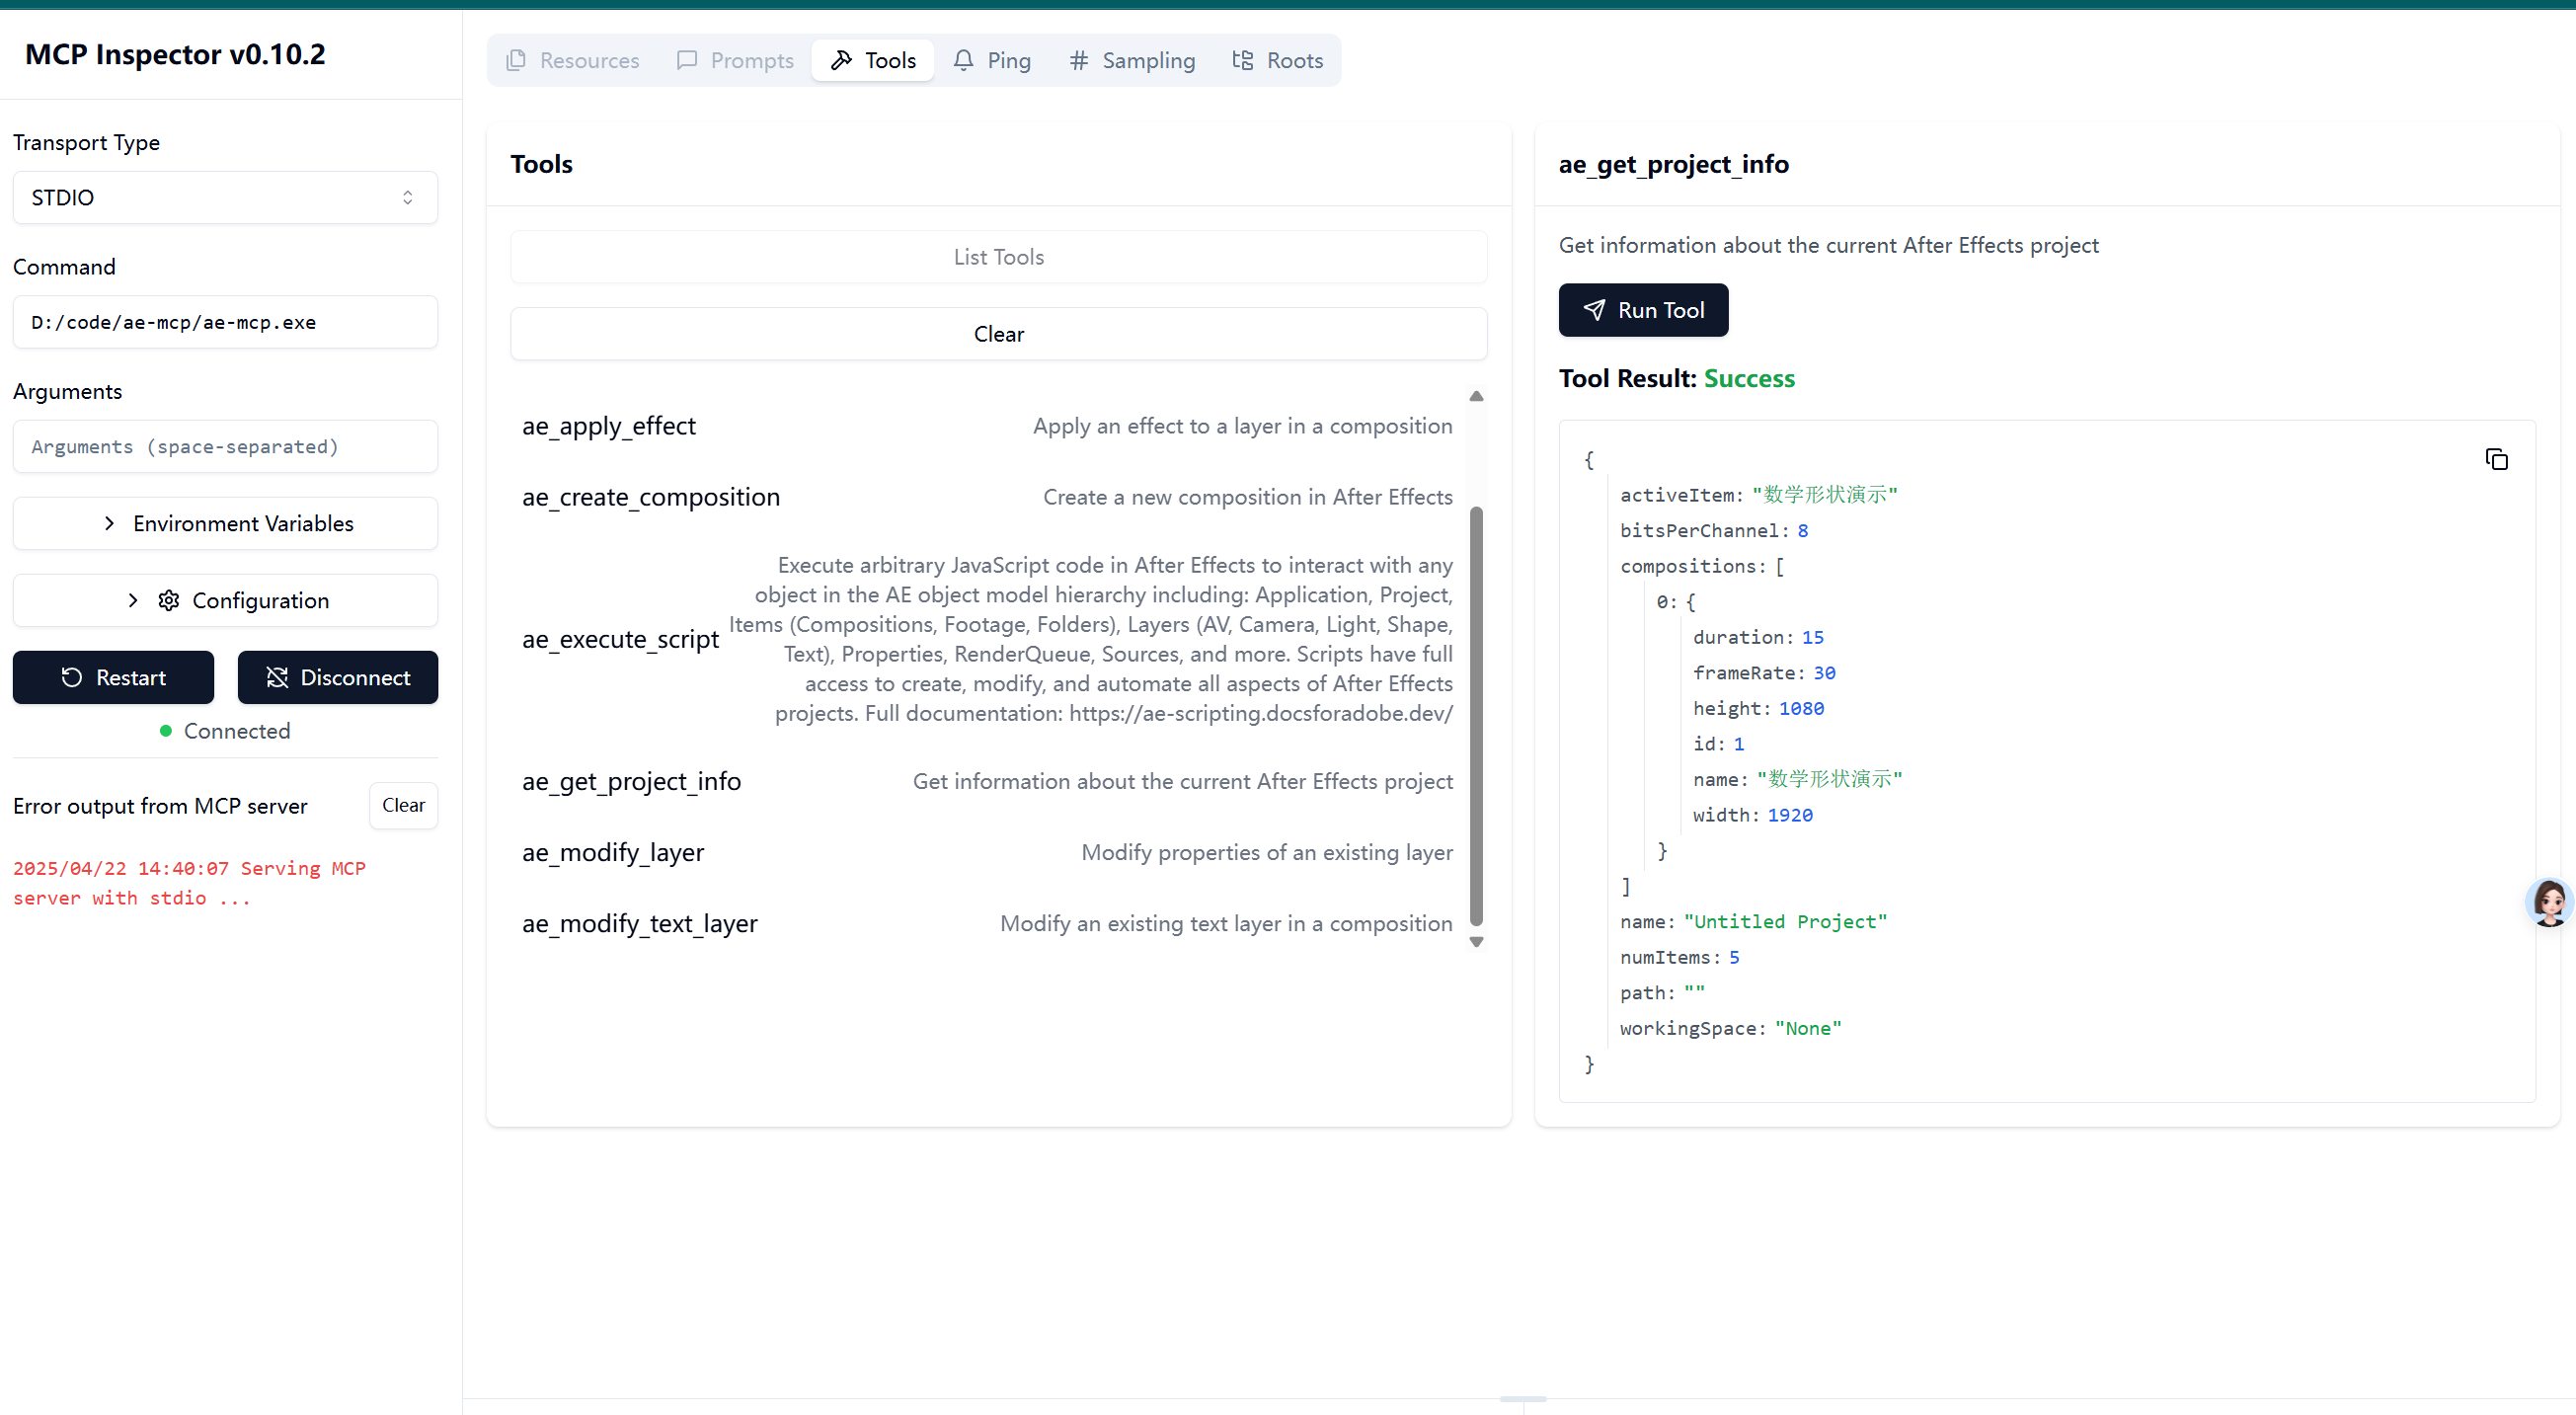Expand the Configuration section chevron
Viewport: 2576px width, 1415px height.
click(x=133, y=600)
